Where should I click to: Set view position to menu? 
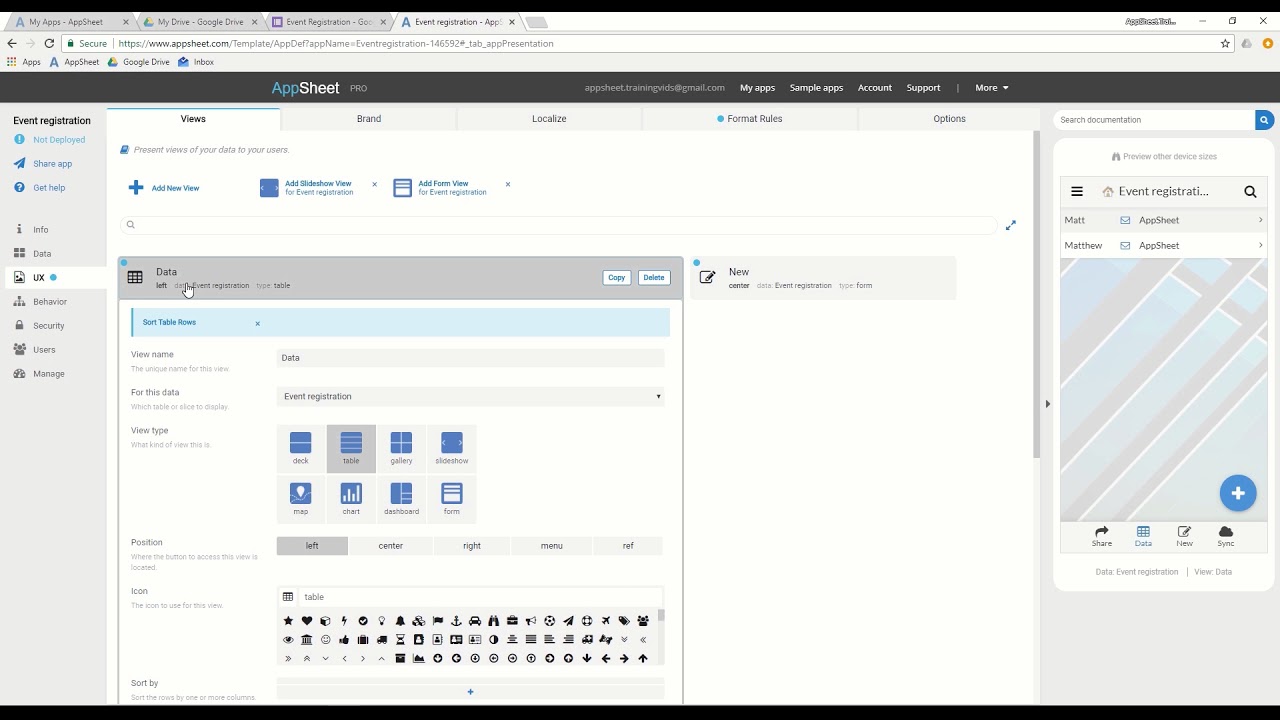tap(551, 546)
